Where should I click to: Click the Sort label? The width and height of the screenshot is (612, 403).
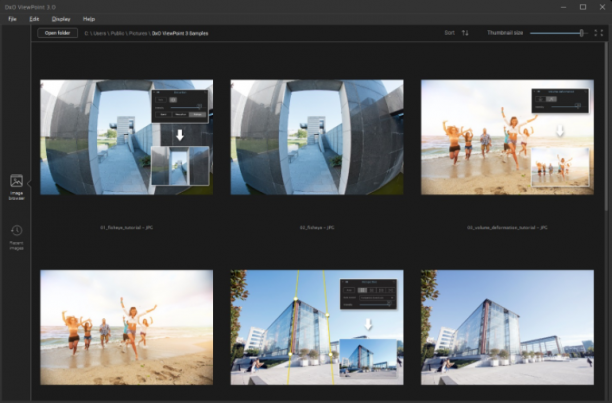coord(450,33)
